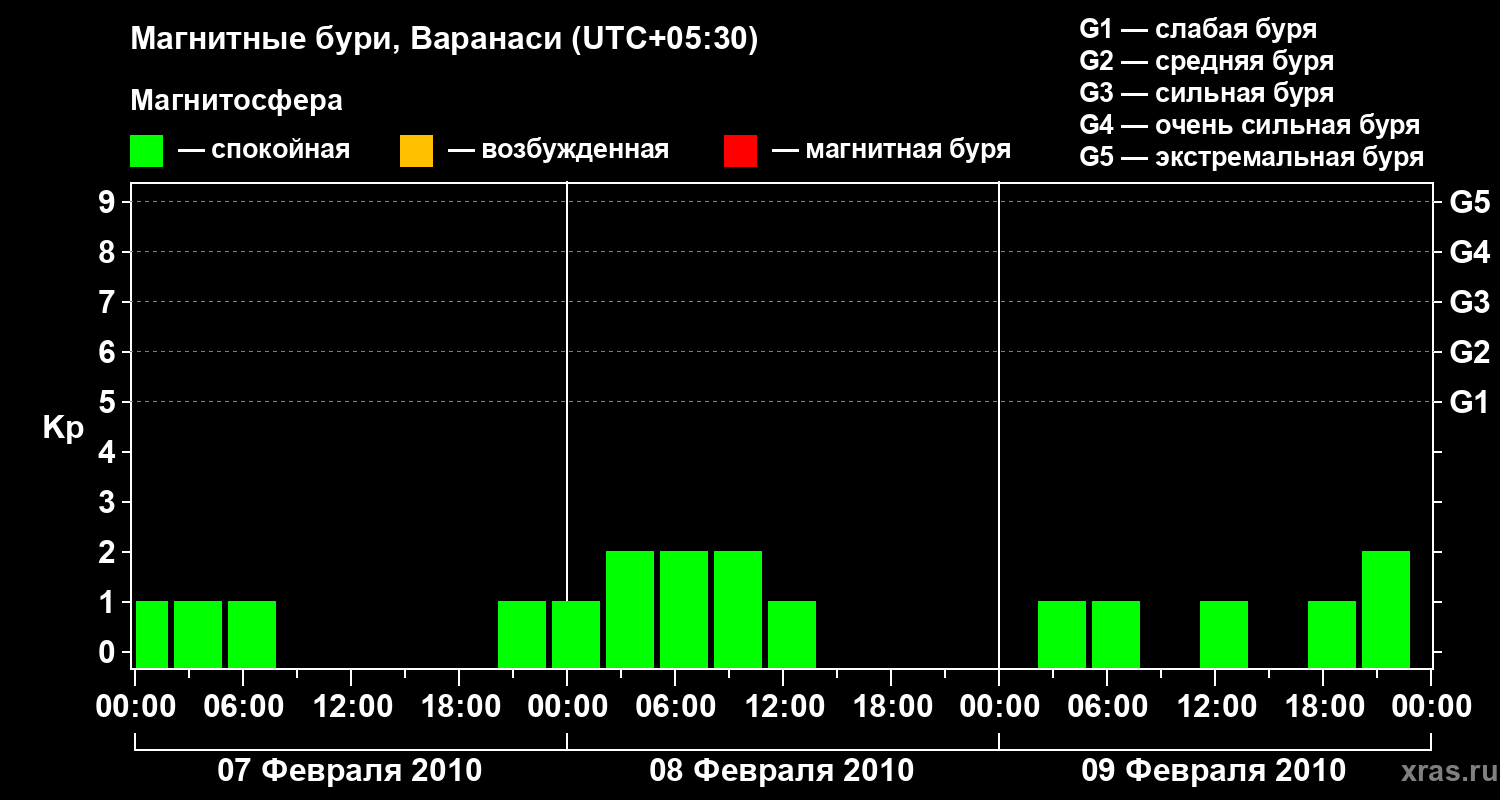Click the '12:00' tick label for 08 February
Viewport: 1500px width, 800px height.
[783, 706]
